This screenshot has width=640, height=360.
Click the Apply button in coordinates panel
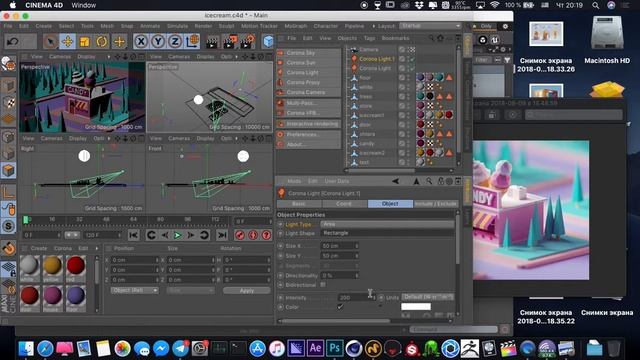[x=247, y=290]
